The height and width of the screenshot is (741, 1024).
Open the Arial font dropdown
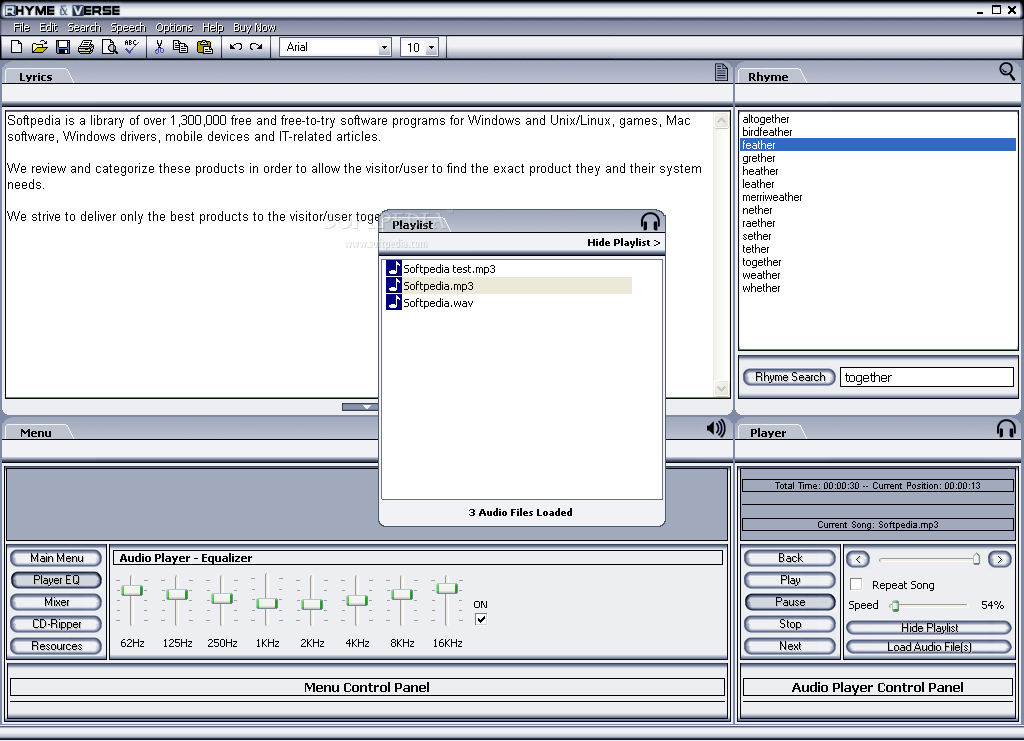click(384, 47)
